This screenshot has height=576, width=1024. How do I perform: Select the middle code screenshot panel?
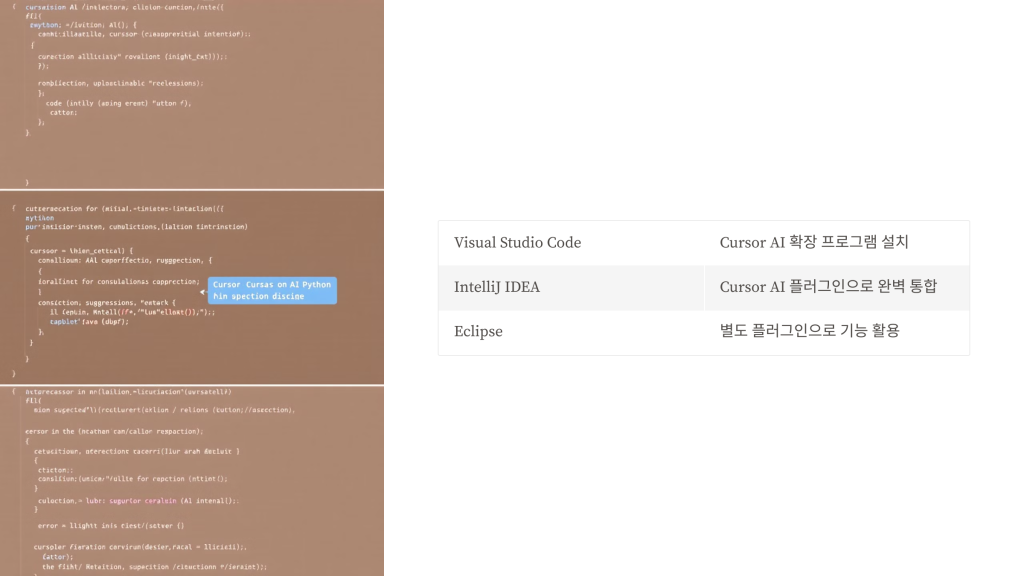(192, 287)
